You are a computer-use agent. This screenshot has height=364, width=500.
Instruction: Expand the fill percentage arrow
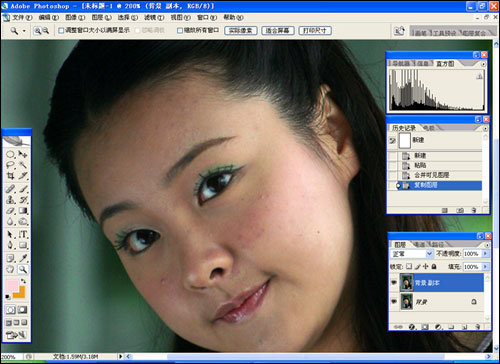[485, 267]
